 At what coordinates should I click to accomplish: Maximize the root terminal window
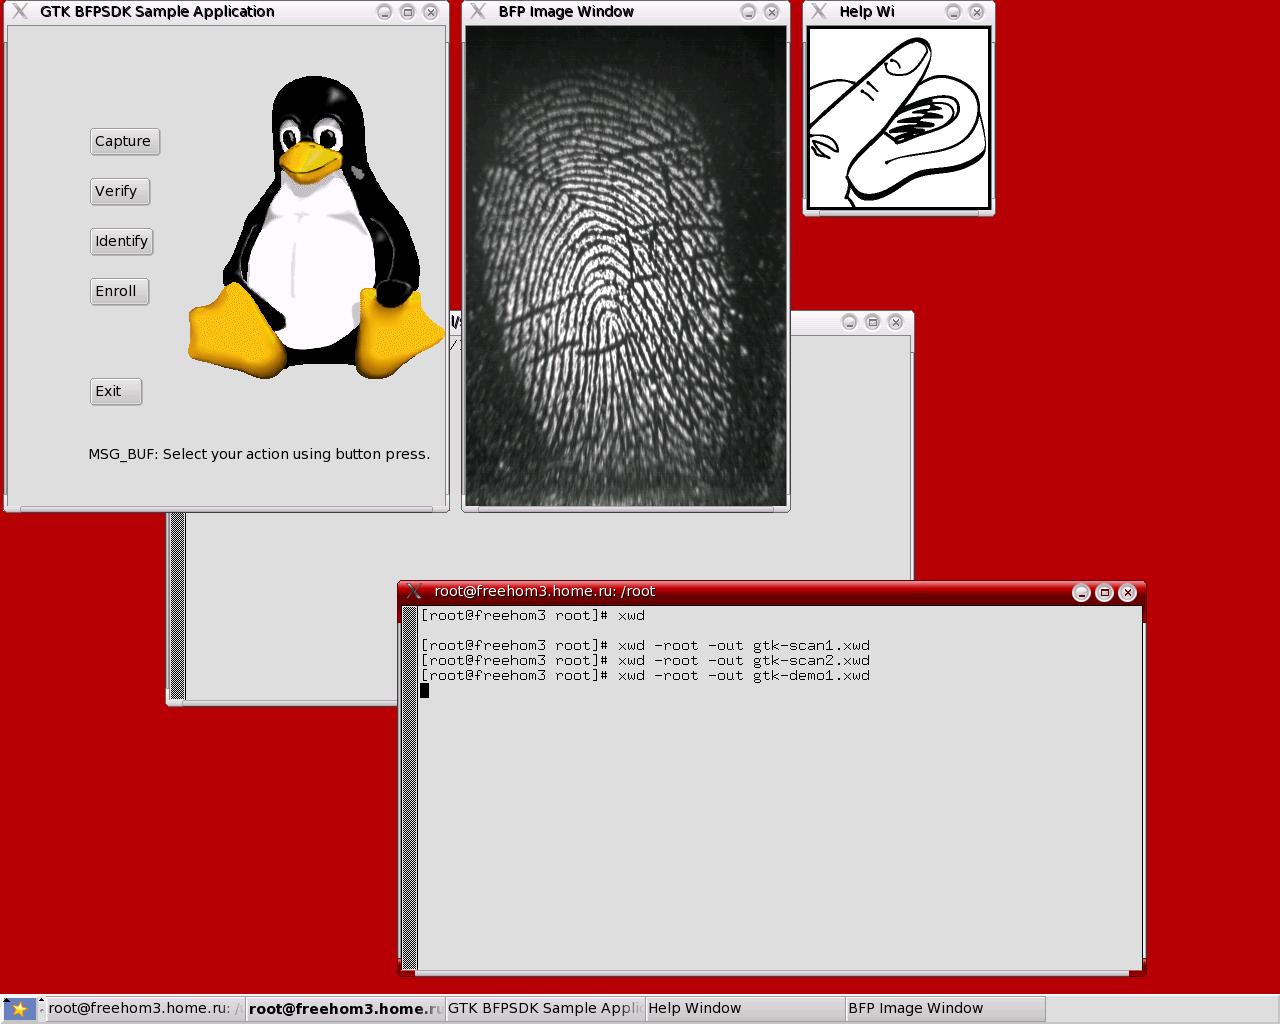(1104, 593)
